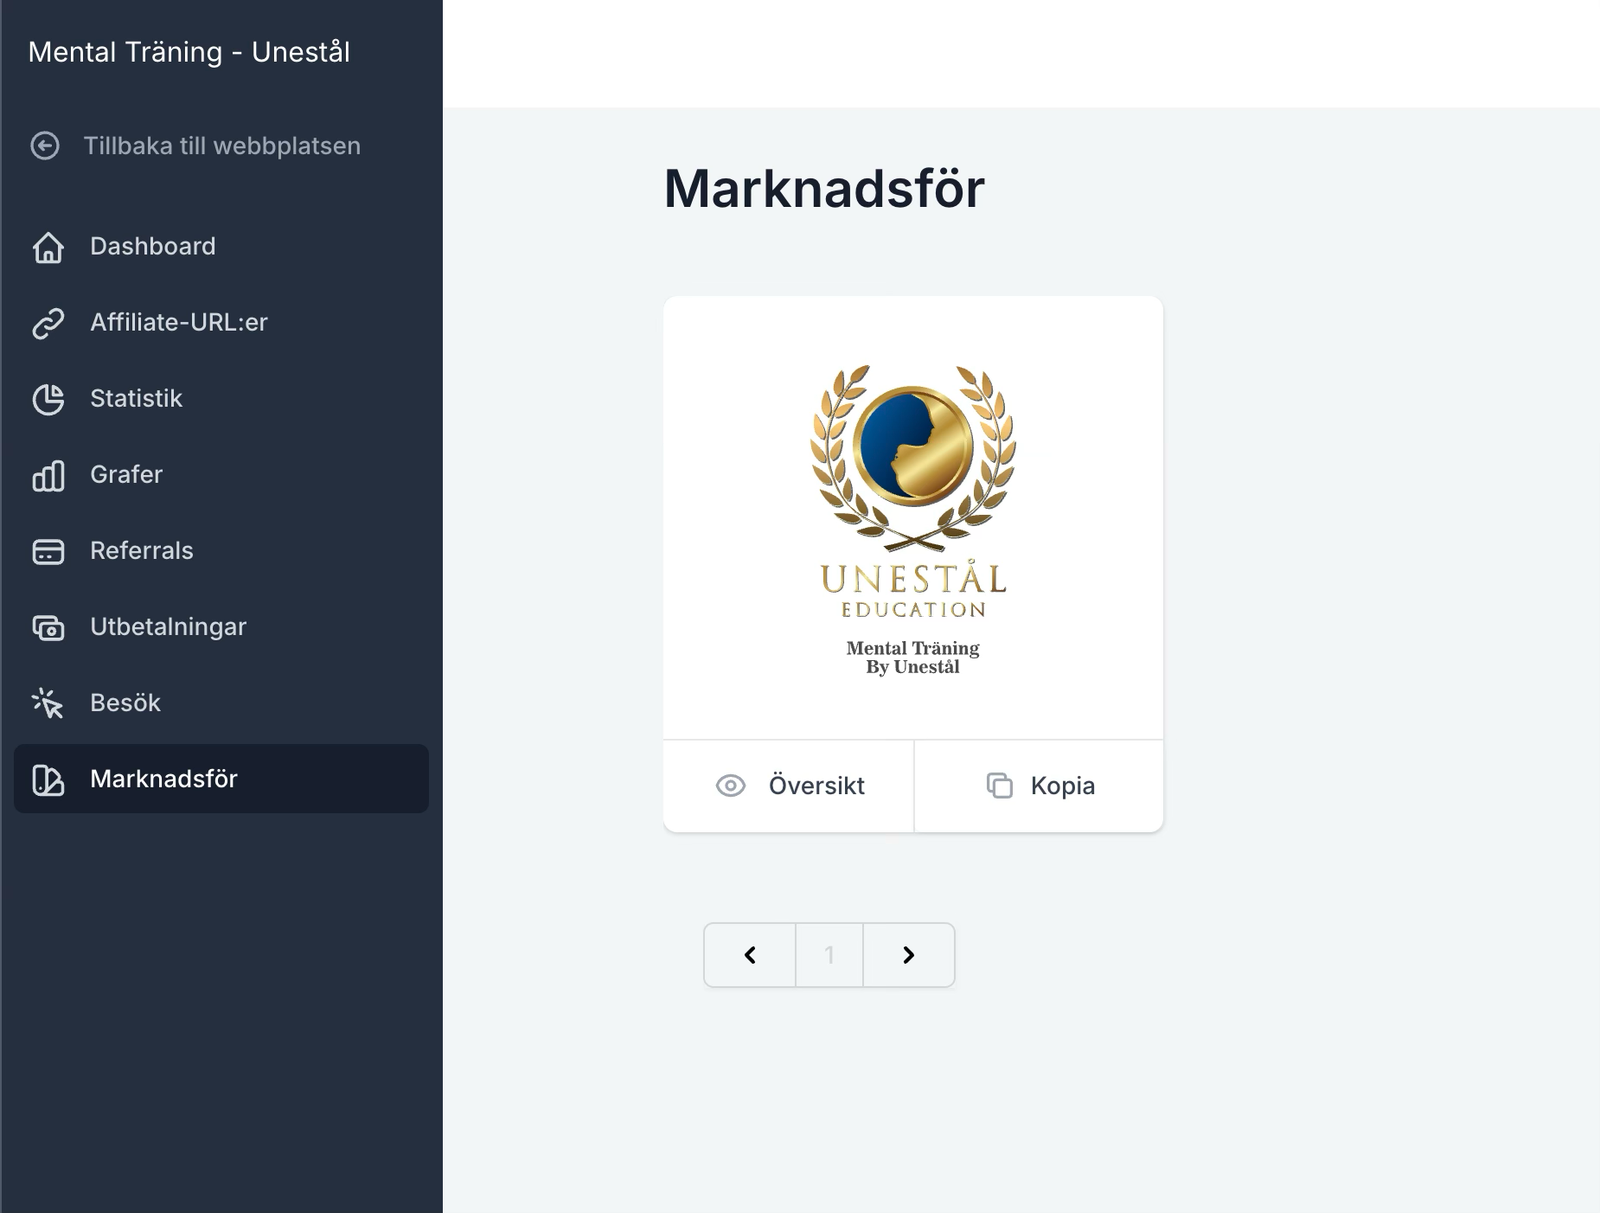Click the Besök cursor click icon
This screenshot has width=1600, height=1213.
[x=48, y=703]
